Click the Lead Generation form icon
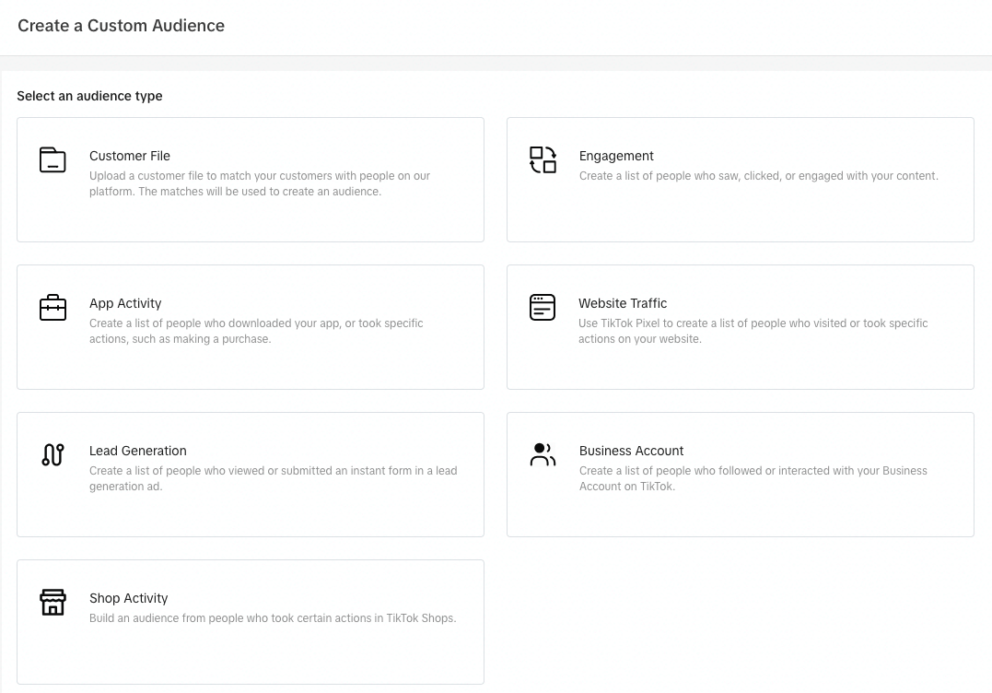This screenshot has height=693, width=992. tap(52, 455)
